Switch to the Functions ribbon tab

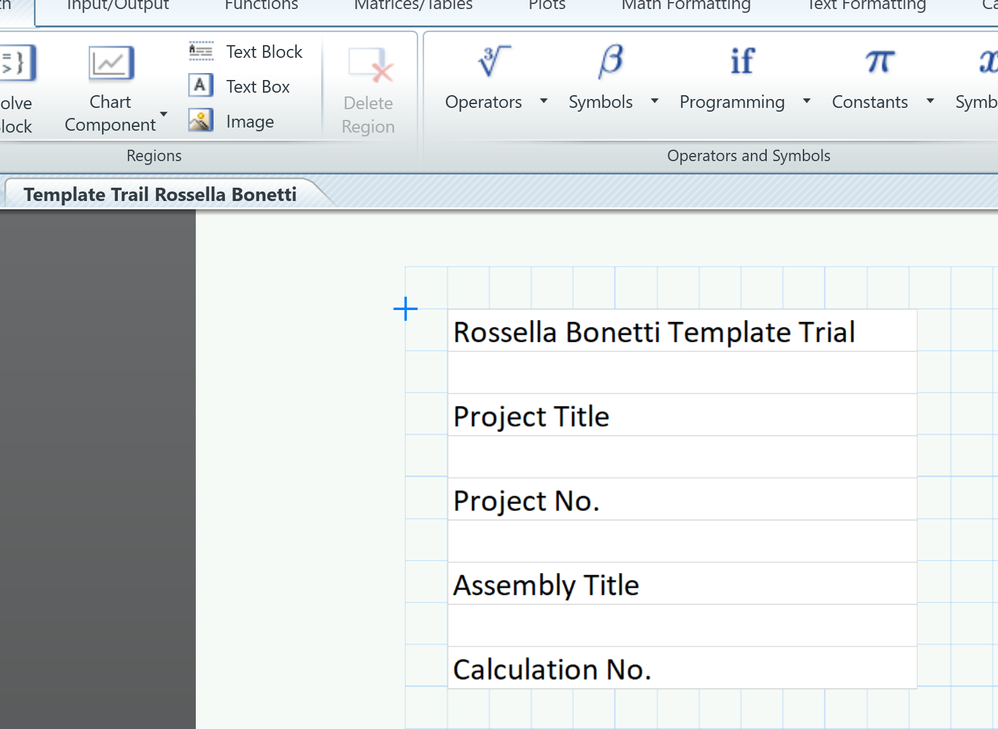point(261,6)
